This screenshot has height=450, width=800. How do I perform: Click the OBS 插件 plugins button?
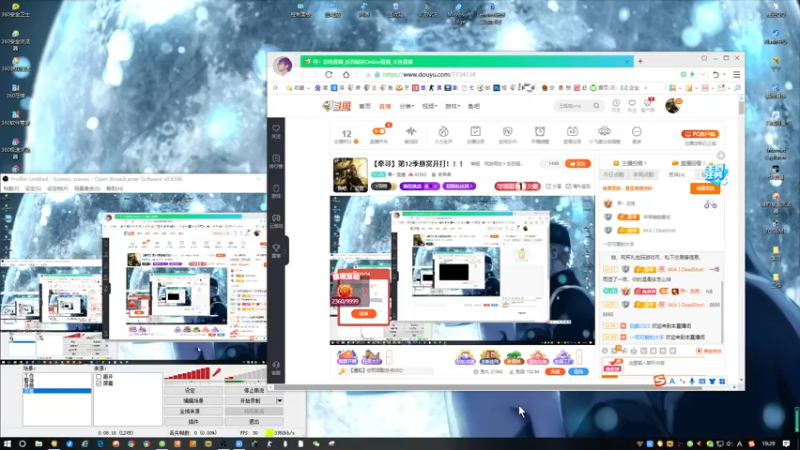[x=193, y=421]
